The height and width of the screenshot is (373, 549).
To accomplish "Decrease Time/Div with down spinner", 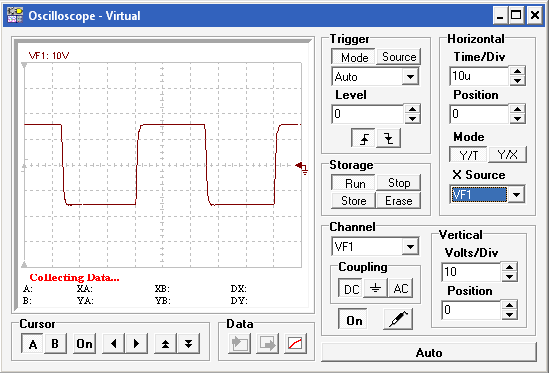I will click(x=517, y=81).
